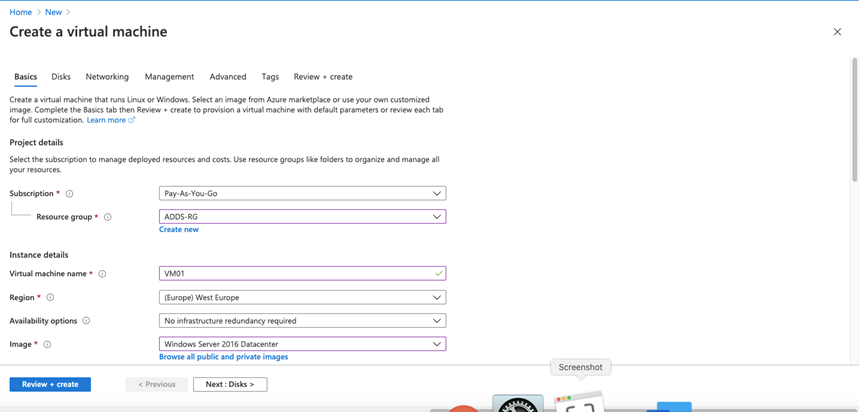Image resolution: width=859 pixels, height=412 pixels.
Task: Open the Image dropdown Windows Server 2016
Action: (302, 344)
